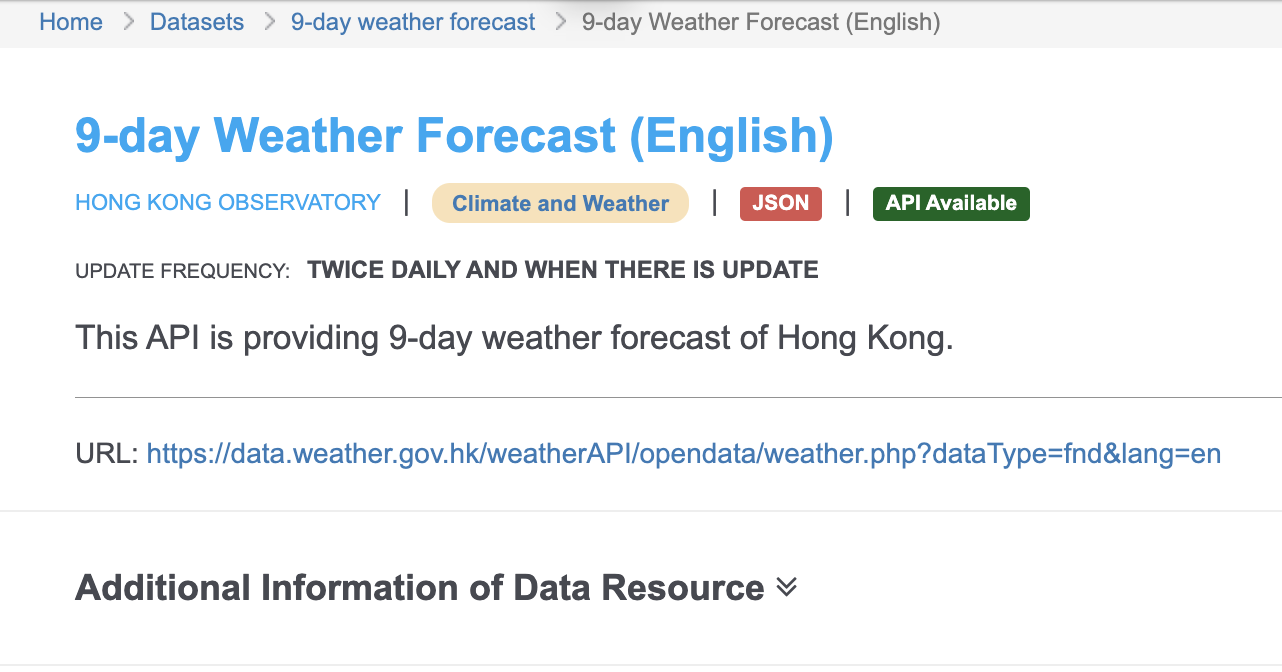Image resolution: width=1282 pixels, height=672 pixels.
Task: Click the large blue page title heading
Action: point(454,136)
